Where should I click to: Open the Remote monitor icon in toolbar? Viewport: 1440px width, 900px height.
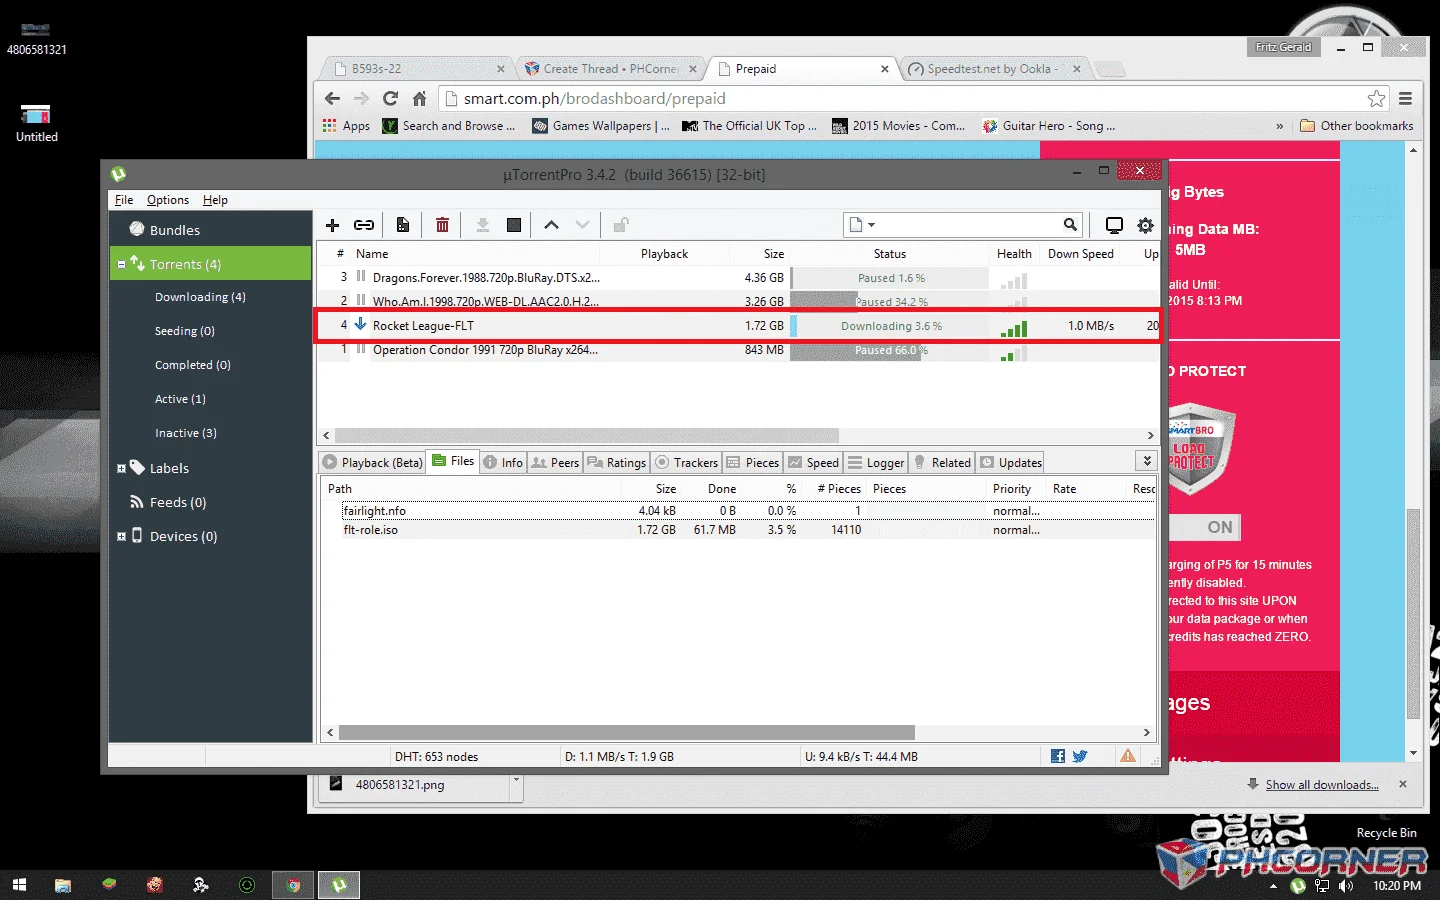point(1114,225)
